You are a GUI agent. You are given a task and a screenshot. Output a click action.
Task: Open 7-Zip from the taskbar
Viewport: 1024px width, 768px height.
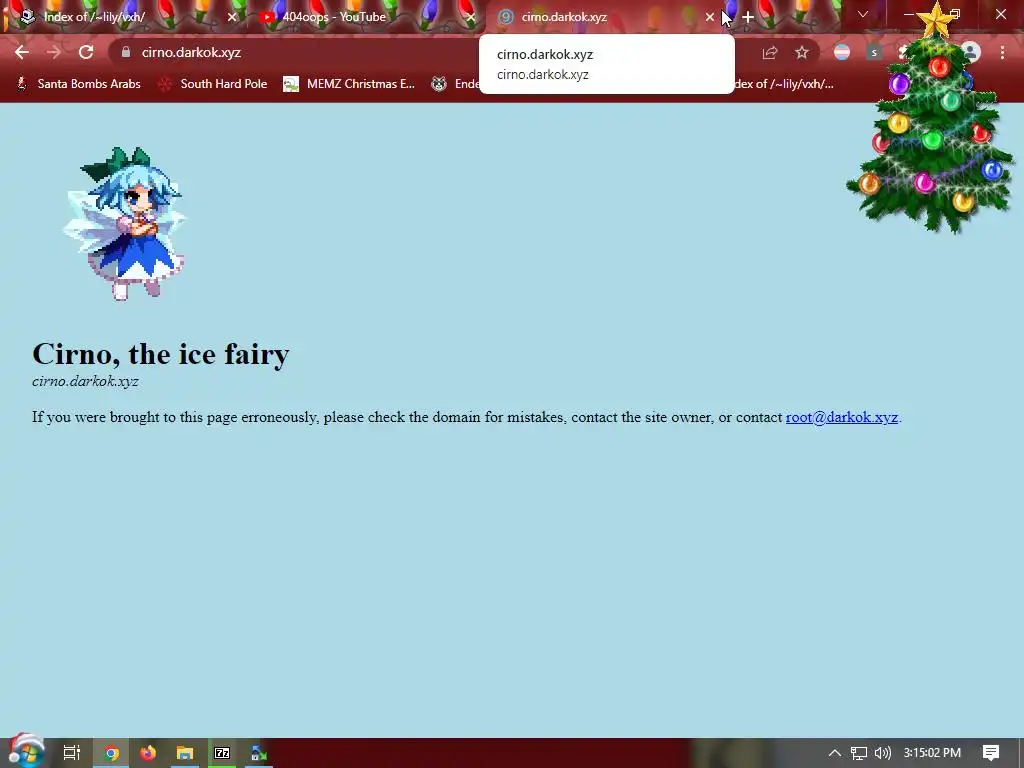point(222,753)
